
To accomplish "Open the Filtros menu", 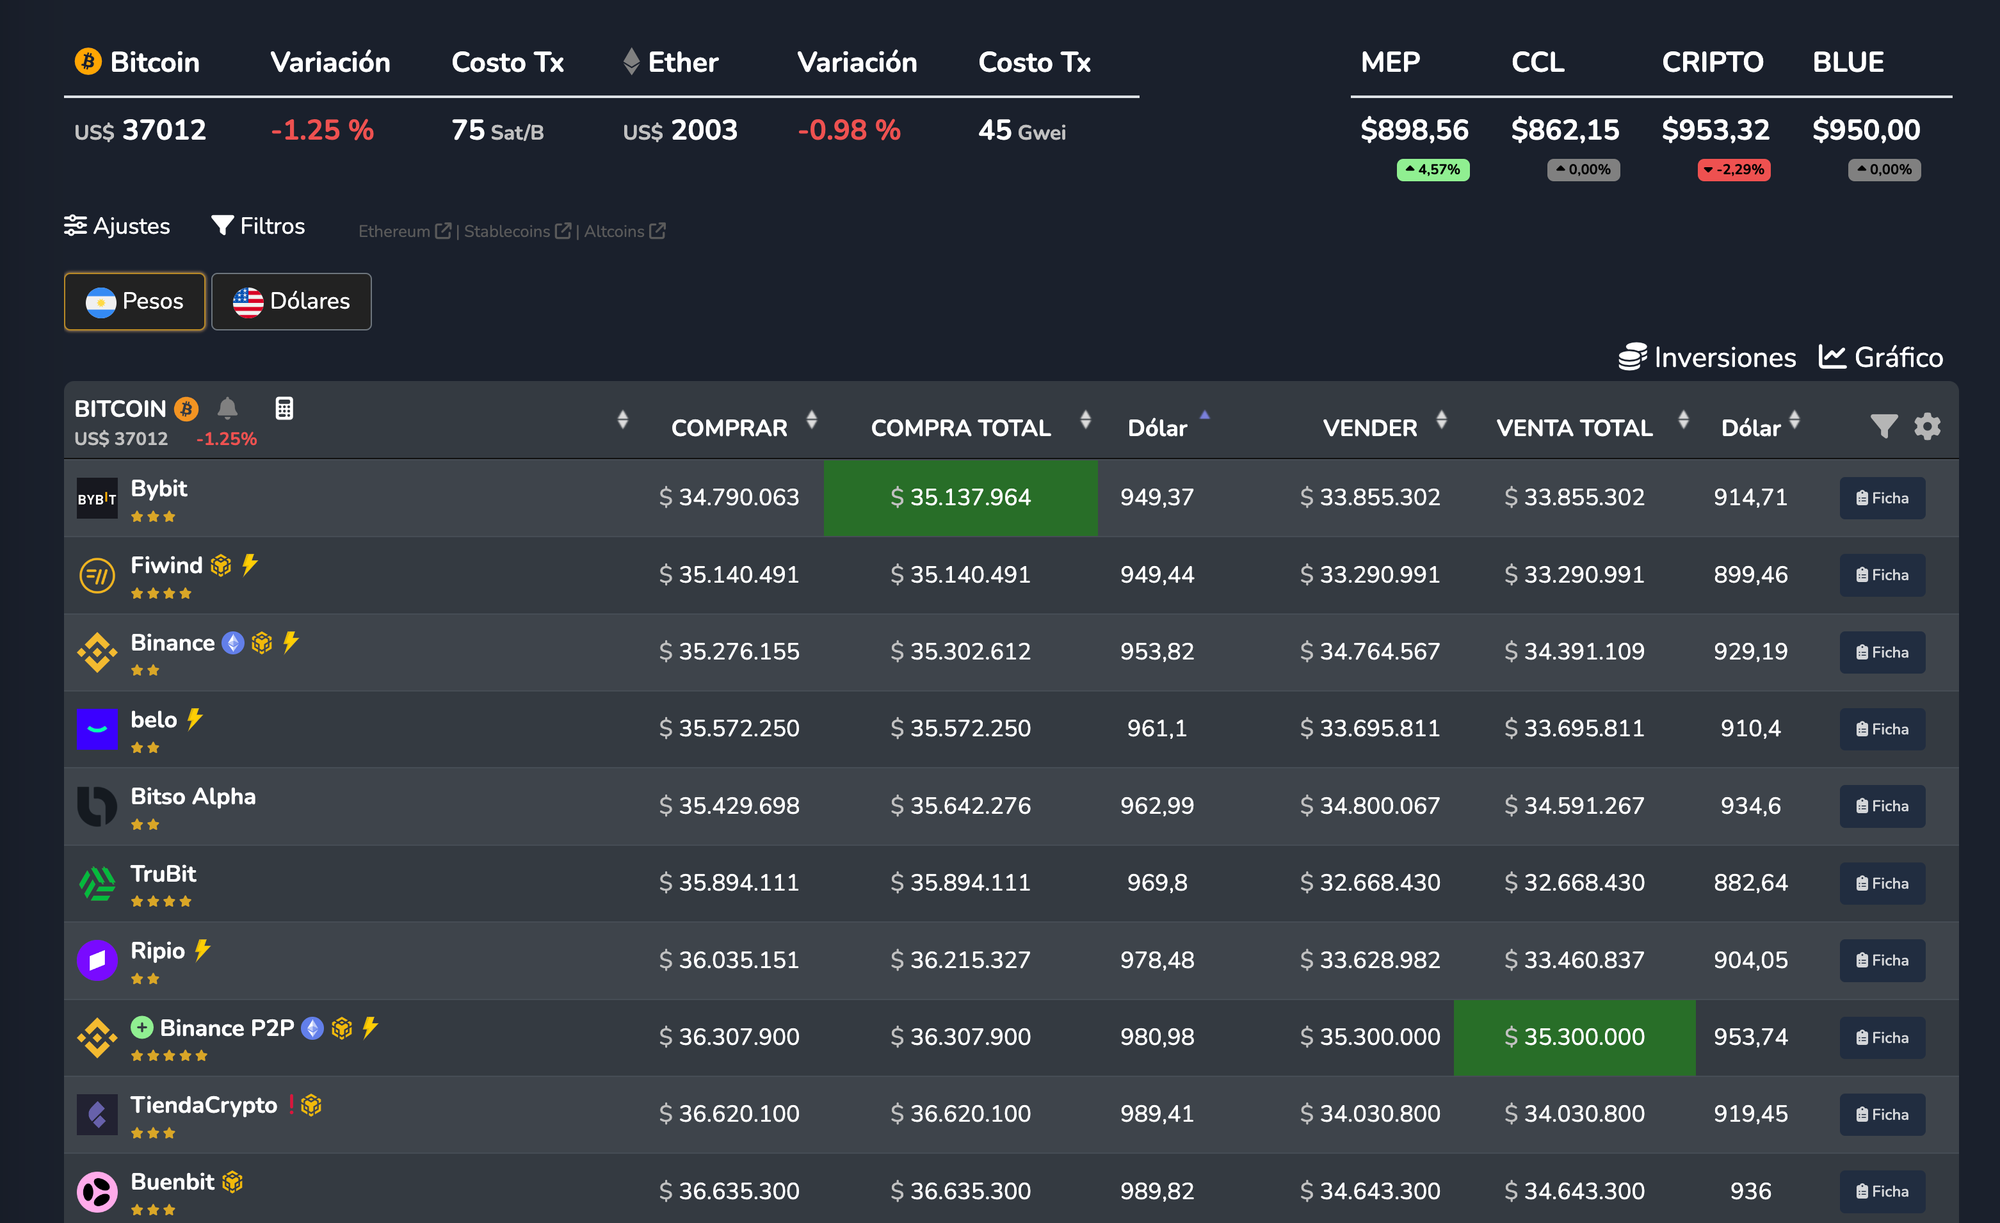I will [x=258, y=226].
